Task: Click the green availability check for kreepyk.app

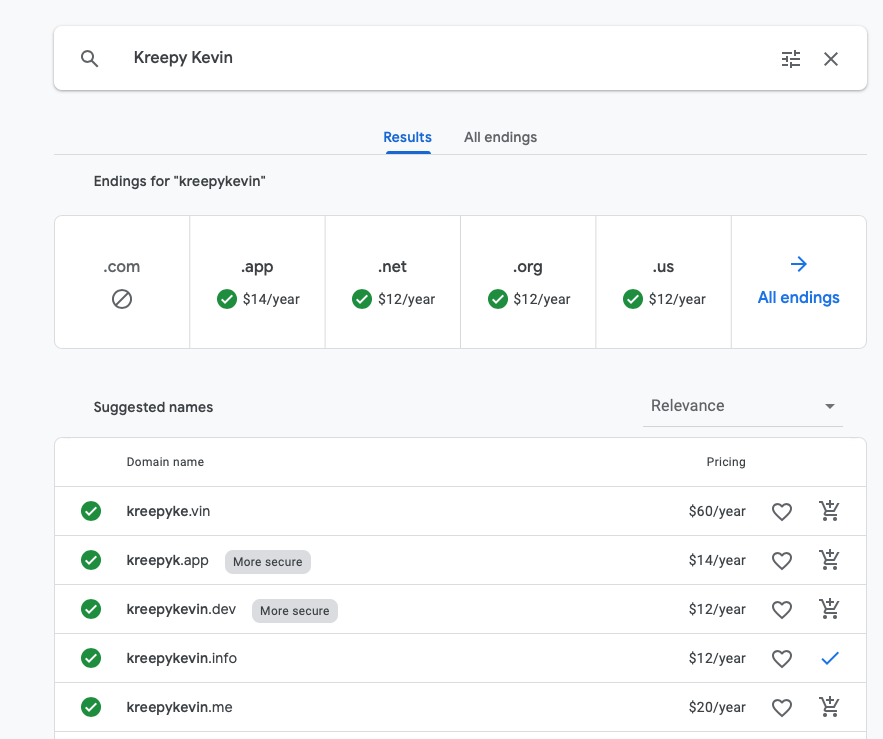Action: click(x=91, y=560)
